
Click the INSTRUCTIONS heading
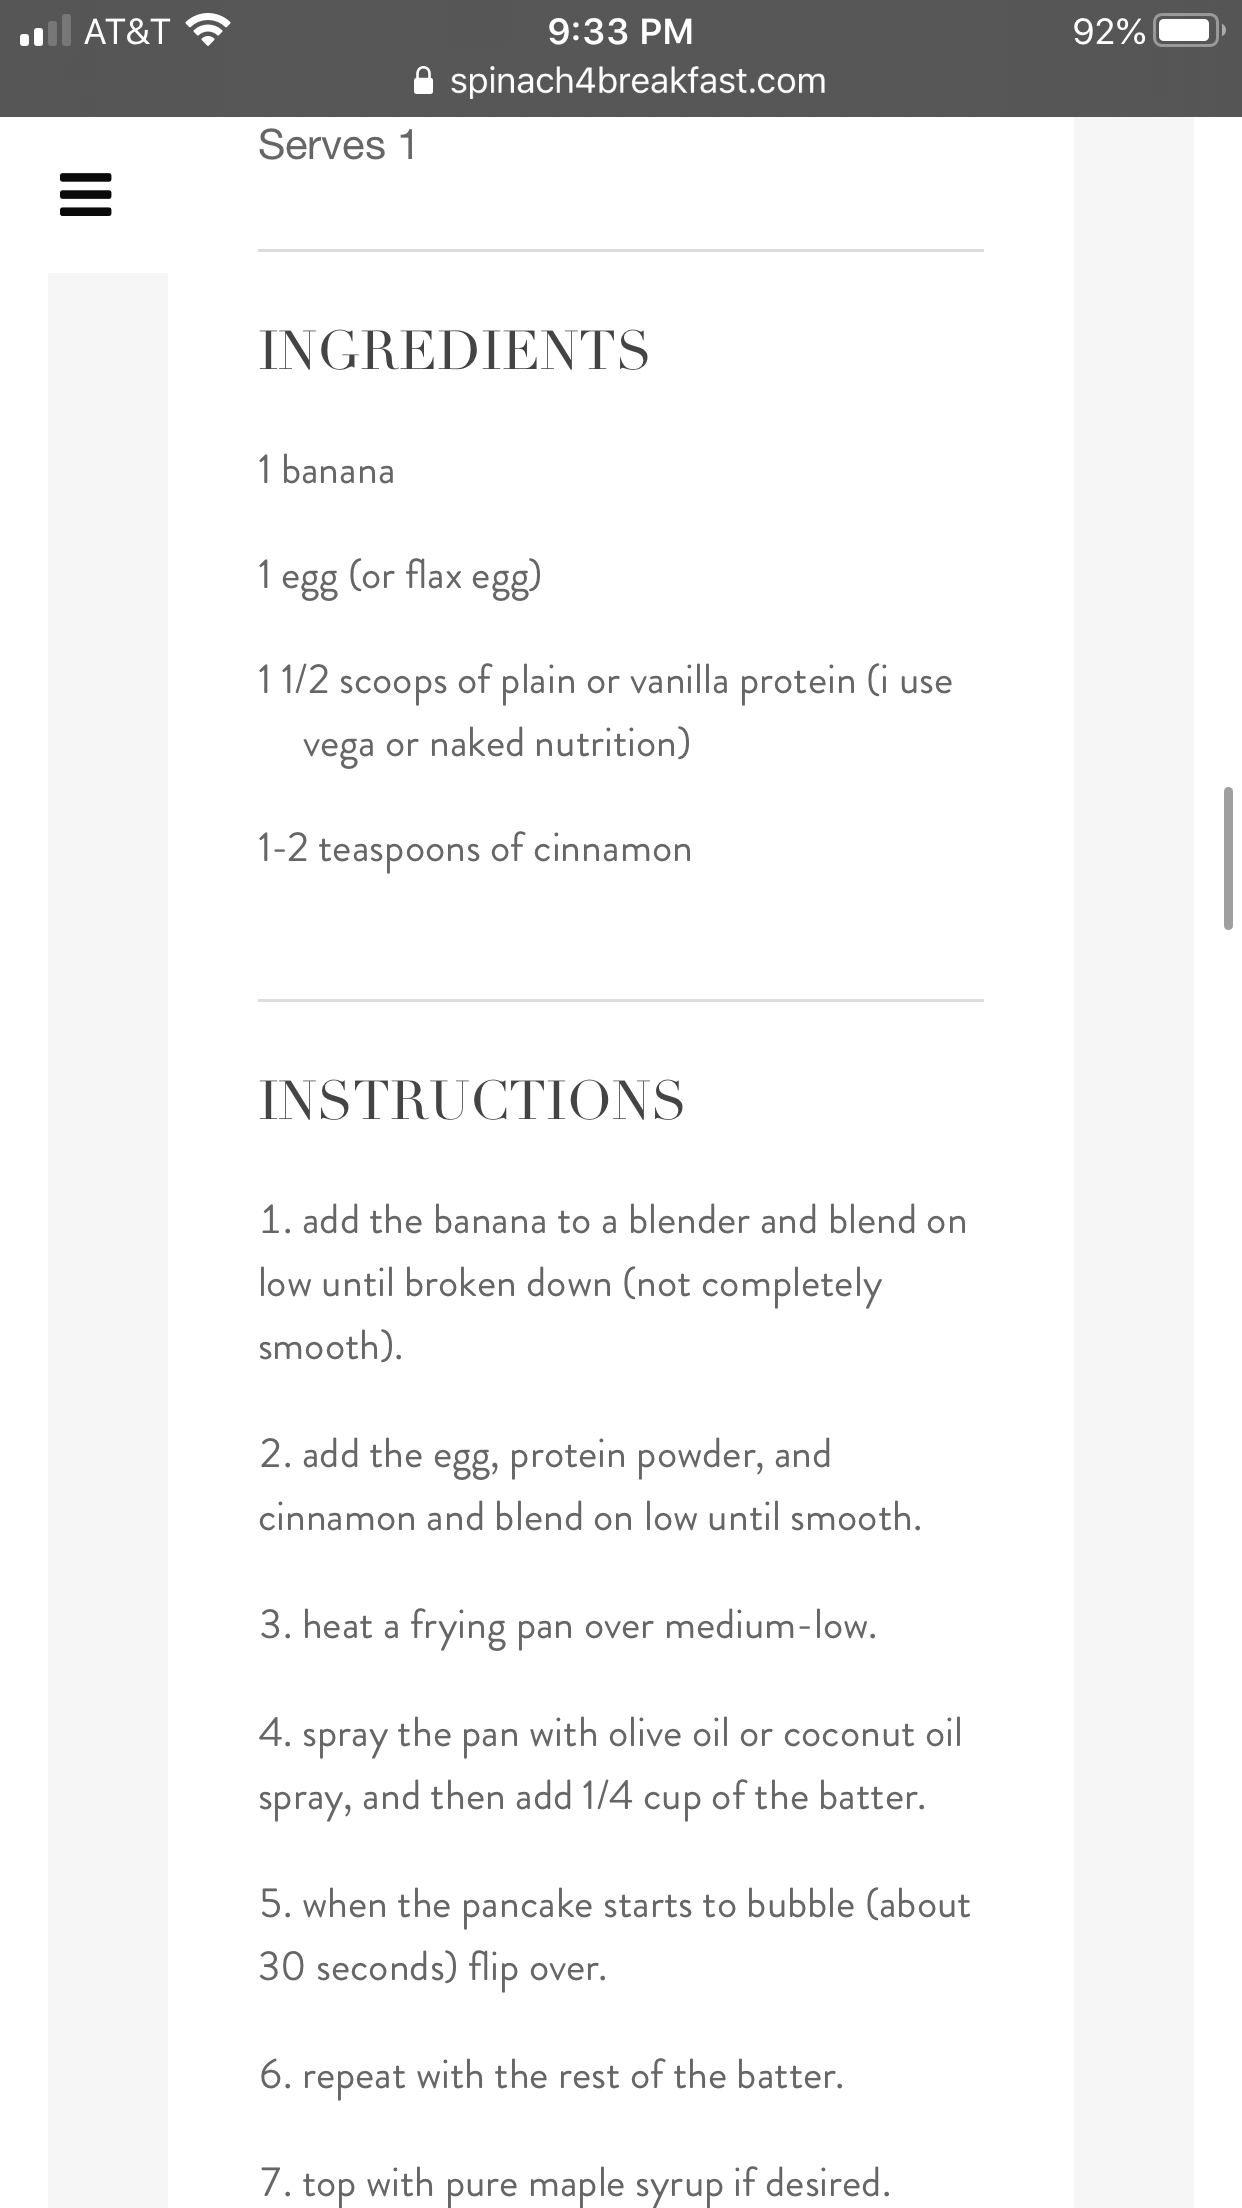471,1100
